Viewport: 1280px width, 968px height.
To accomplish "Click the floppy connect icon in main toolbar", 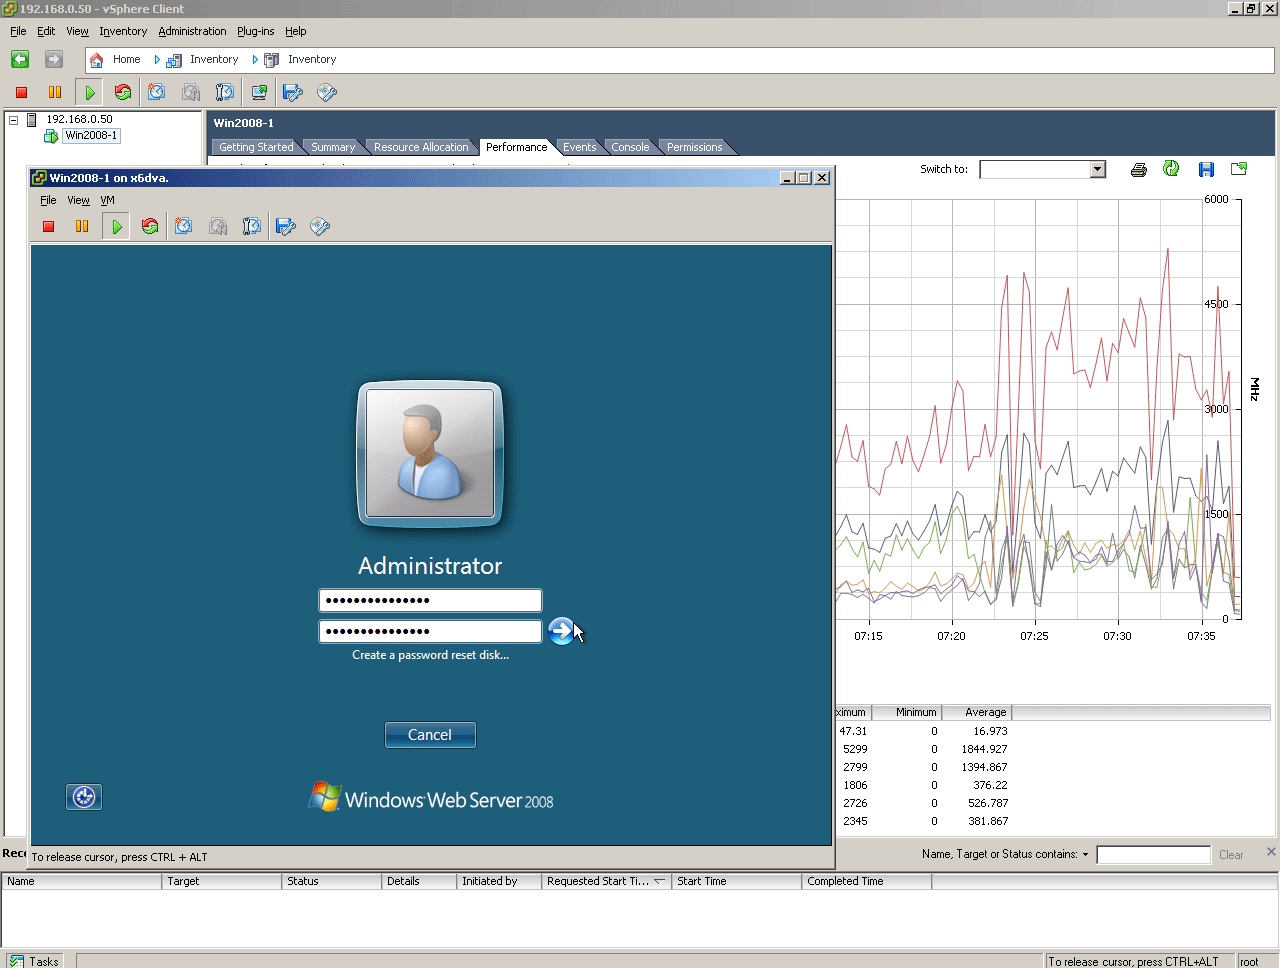I will pos(293,92).
